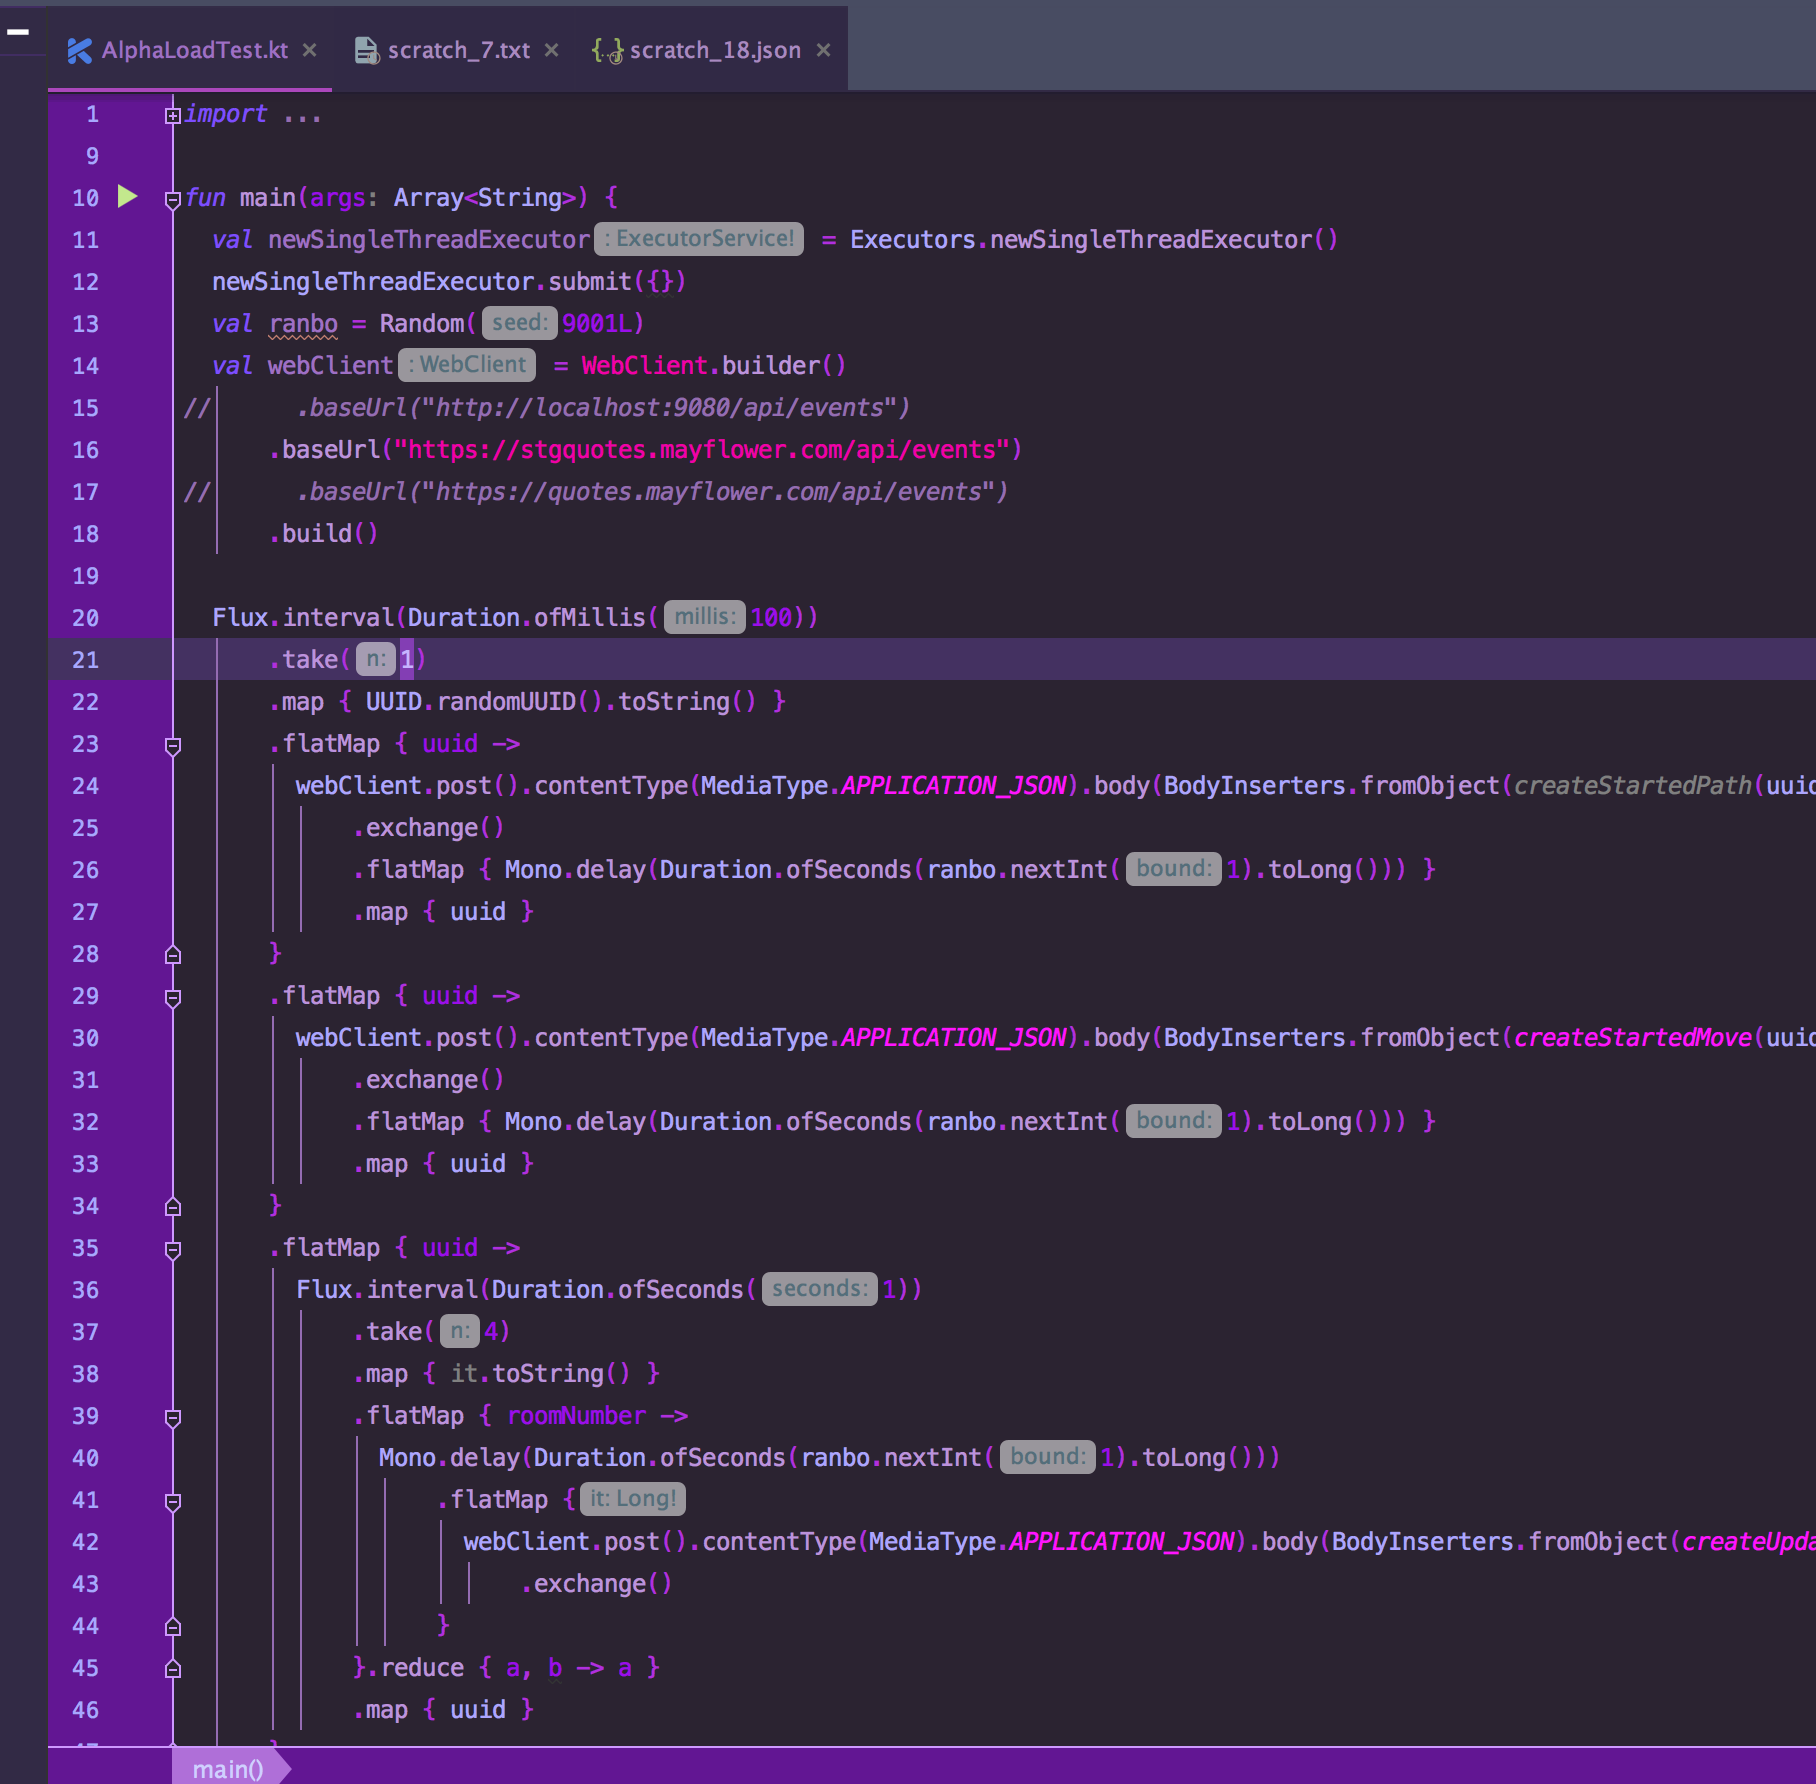The width and height of the screenshot is (1816, 1784).
Task: Run main function via green gutter play icon
Action: pyautogui.click(x=126, y=197)
